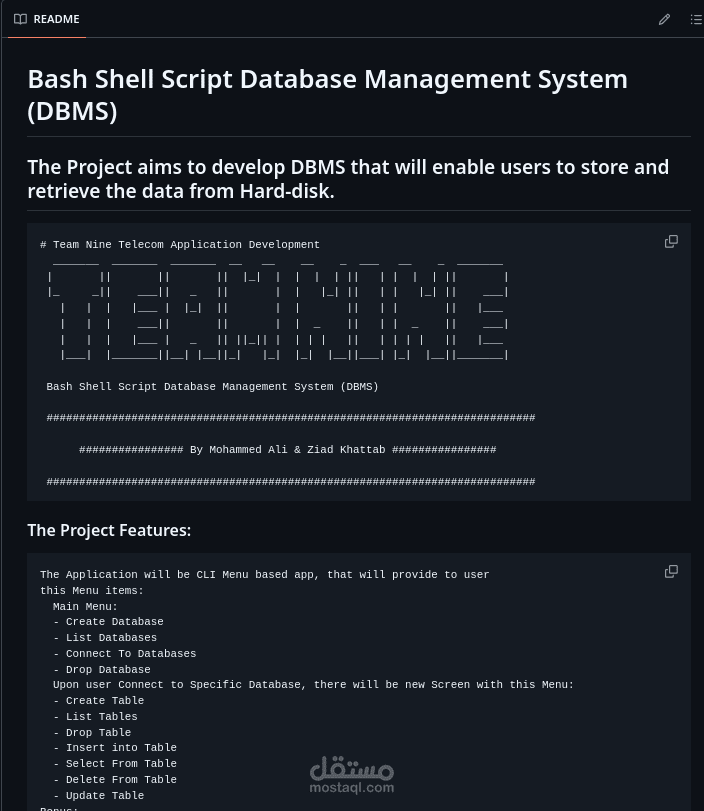
Task: Open the outline table of contents icon
Action: click(x=696, y=19)
